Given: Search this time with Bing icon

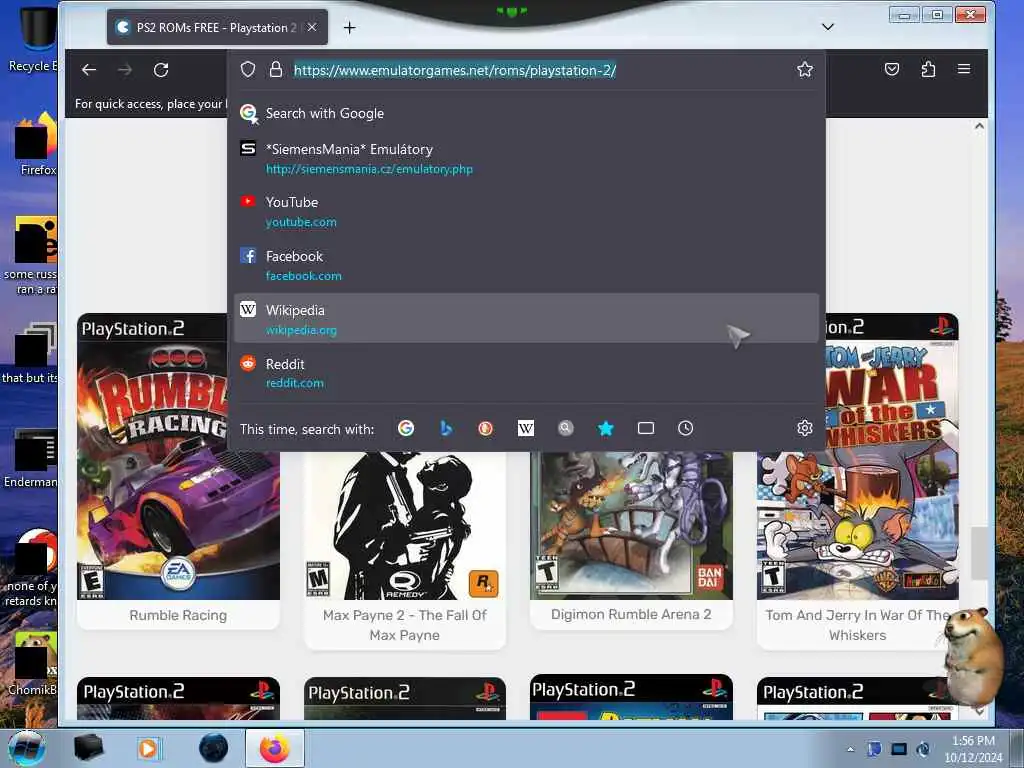Looking at the screenshot, I should [x=446, y=428].
